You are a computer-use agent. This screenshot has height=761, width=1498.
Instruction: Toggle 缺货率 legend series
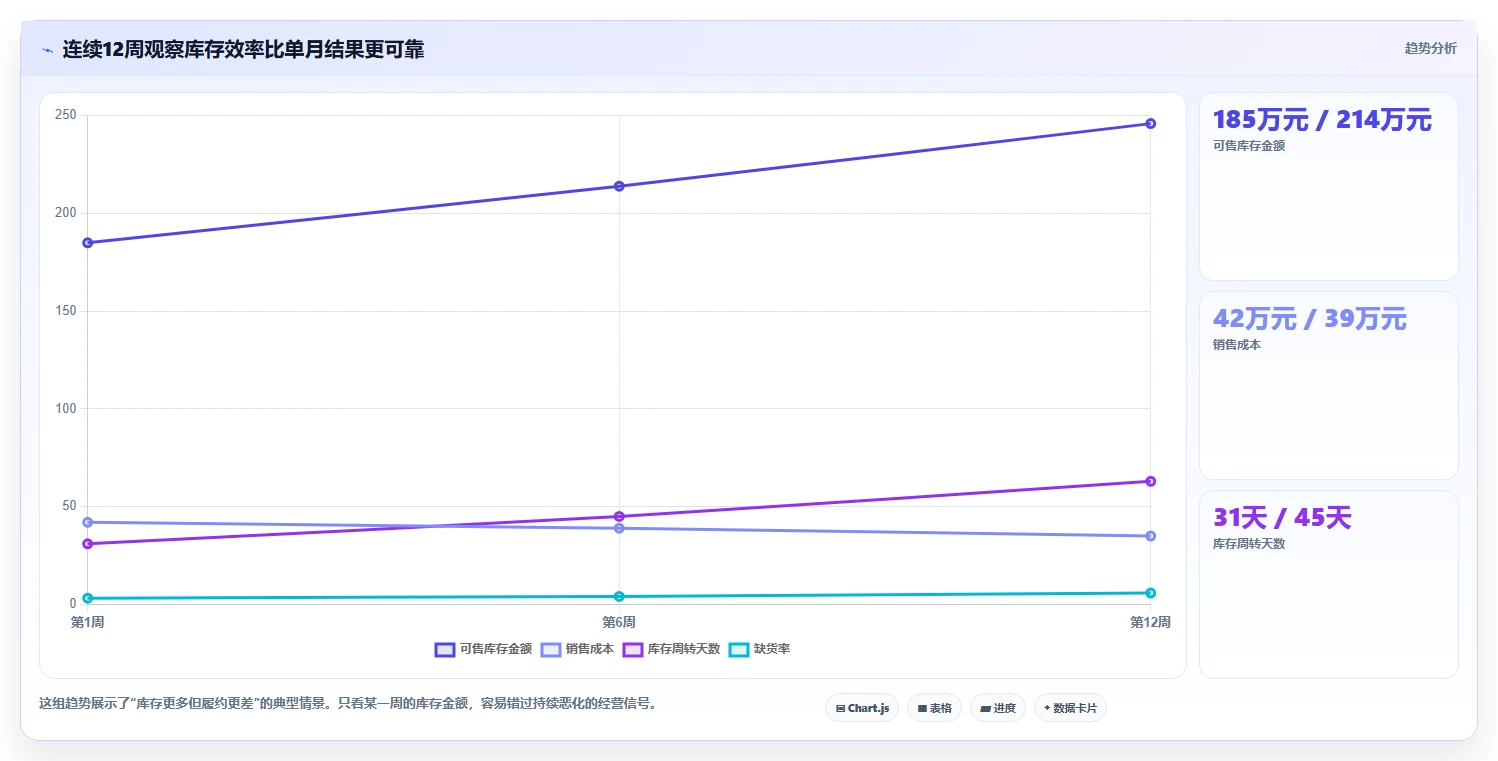759,649
